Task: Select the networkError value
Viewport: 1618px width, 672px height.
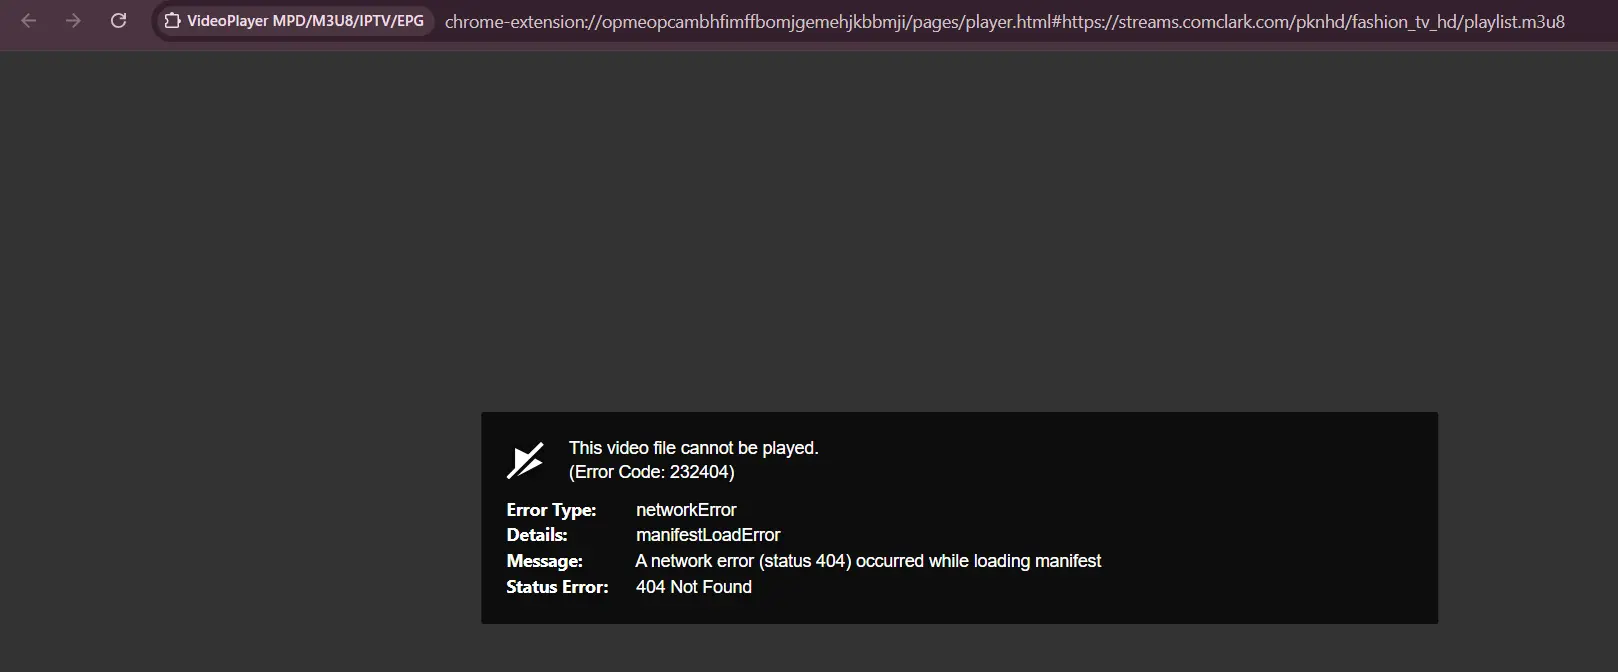Action: tap(686, 510)
